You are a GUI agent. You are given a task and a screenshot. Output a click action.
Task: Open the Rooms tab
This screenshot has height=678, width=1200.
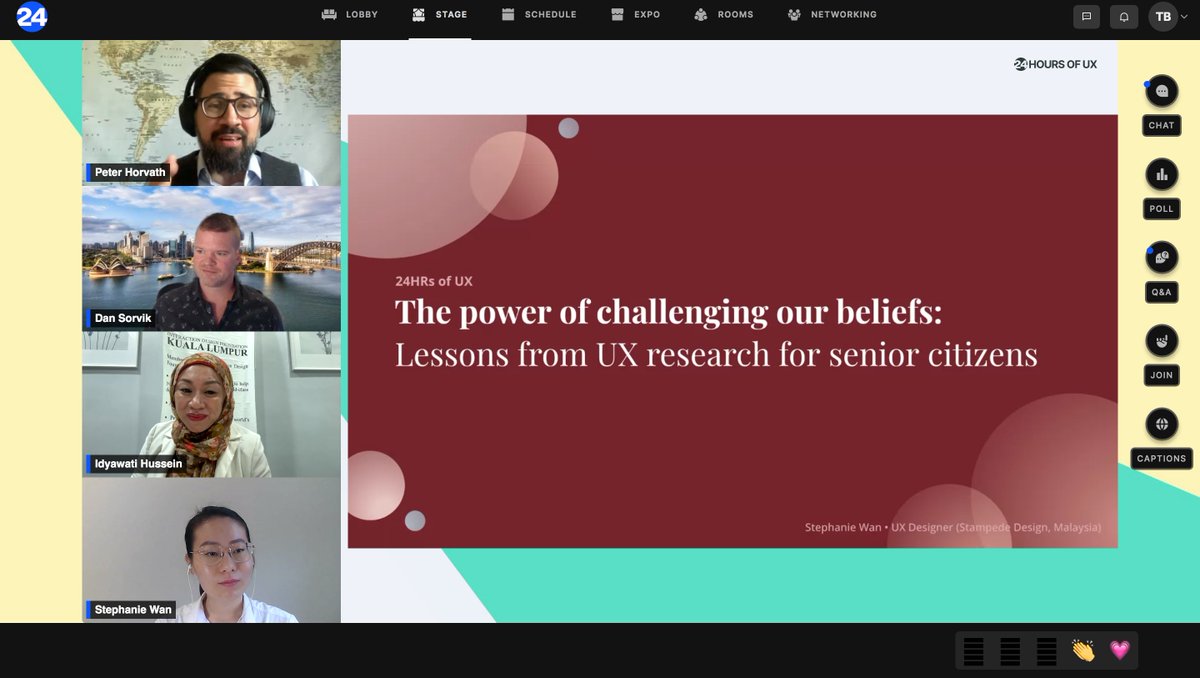[723, 15]
